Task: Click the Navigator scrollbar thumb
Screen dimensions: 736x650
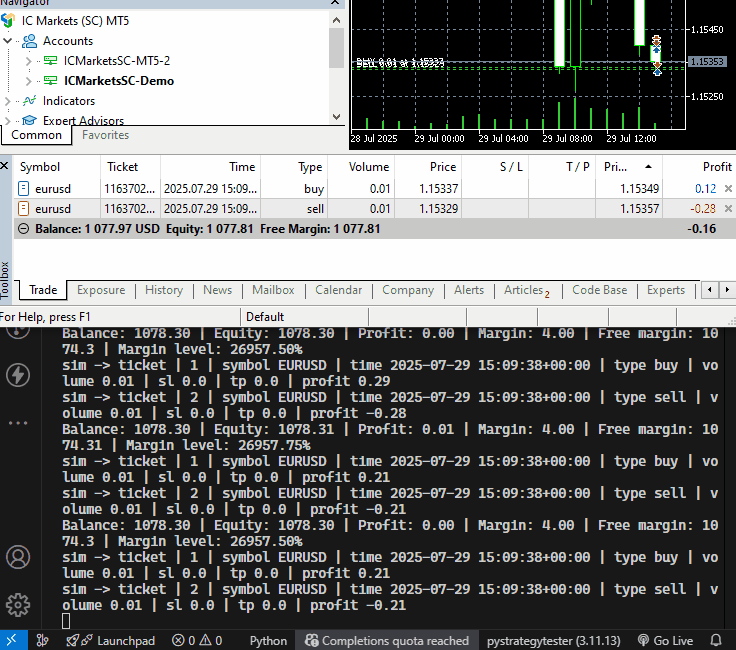Action: click(336, 48)
